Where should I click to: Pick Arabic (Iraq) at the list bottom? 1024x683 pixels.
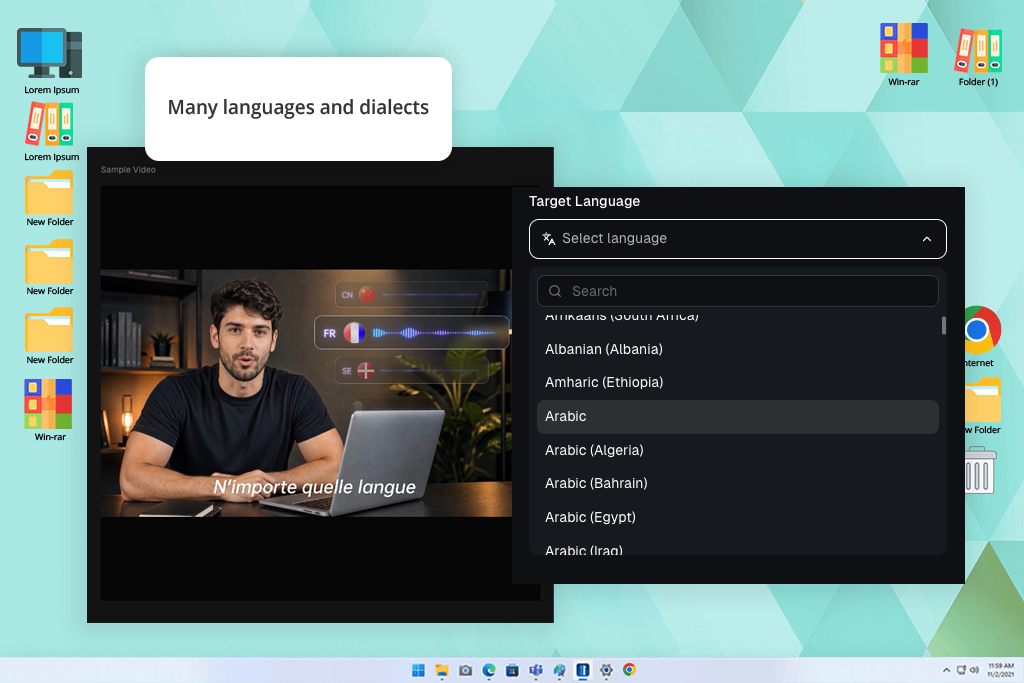coord(737,548)
